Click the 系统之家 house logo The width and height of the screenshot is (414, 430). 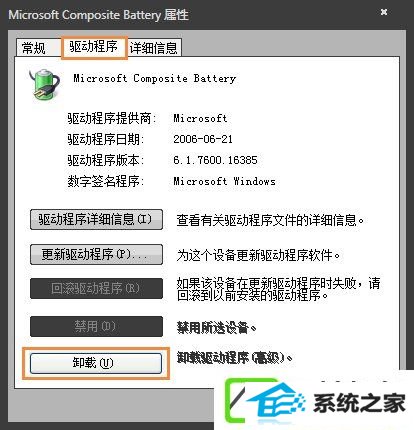267,401
